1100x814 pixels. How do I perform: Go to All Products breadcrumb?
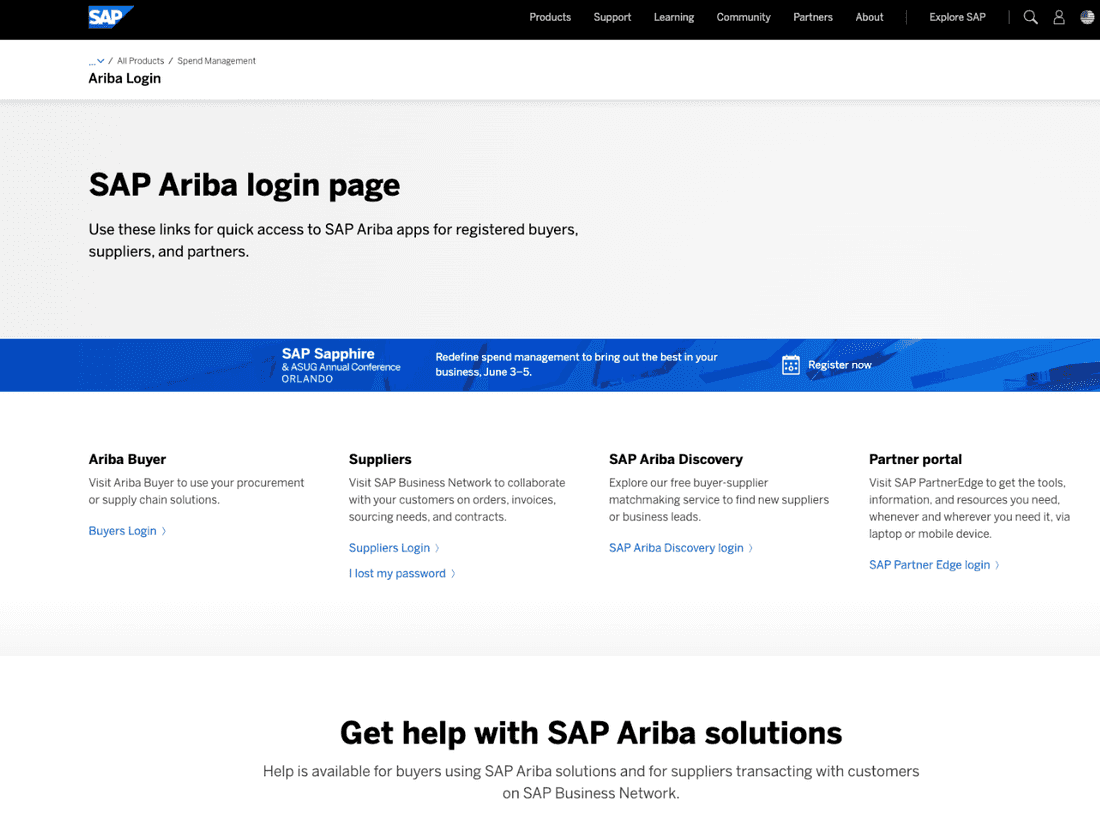[139, 61]
